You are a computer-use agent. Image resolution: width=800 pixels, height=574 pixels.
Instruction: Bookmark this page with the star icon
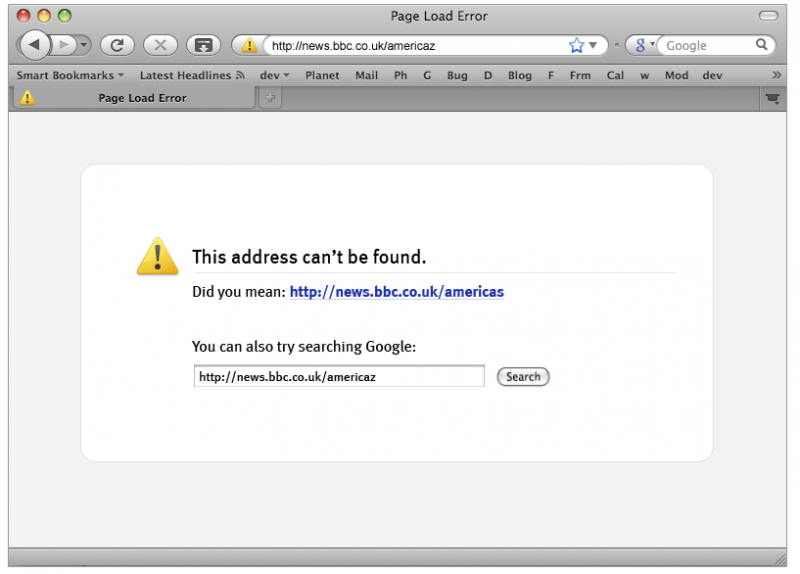pos(577,45)
